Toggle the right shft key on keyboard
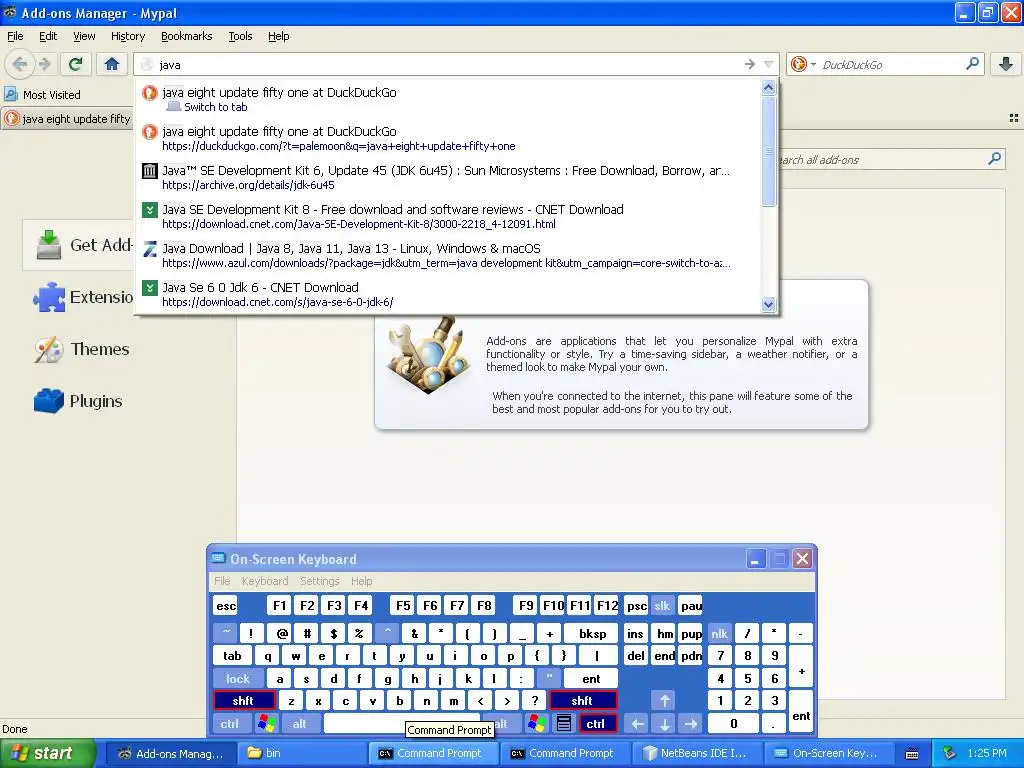Screen dimensions: 1024x768 click(x=583, y=701)
